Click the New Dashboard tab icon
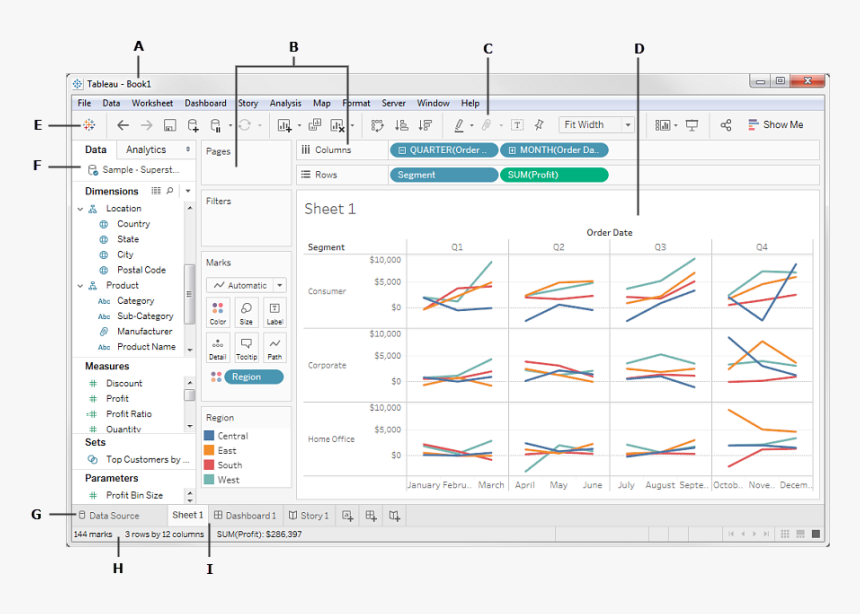Screen dimensions: 860x614 coord(371,516)
